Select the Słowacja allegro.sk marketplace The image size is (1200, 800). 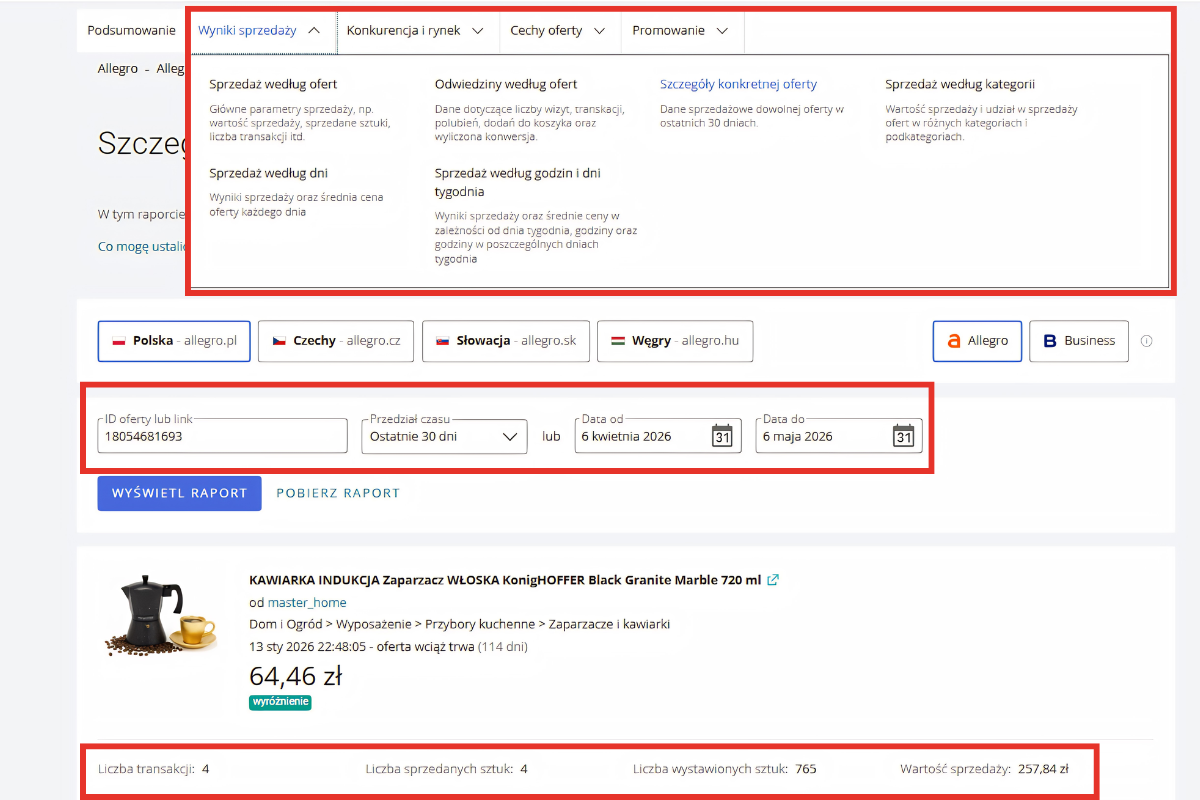point(505,341)
